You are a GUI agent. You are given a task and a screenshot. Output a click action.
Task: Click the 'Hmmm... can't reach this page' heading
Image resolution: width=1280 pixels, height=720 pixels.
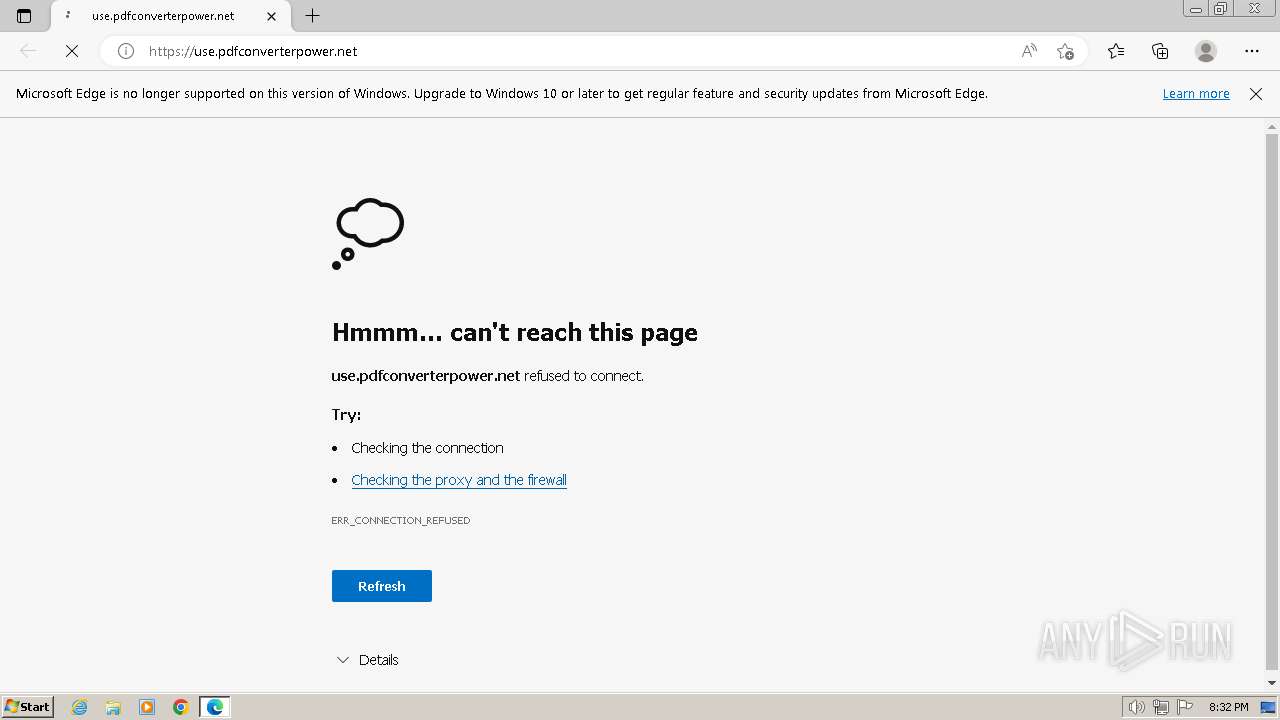pos(515,332)
